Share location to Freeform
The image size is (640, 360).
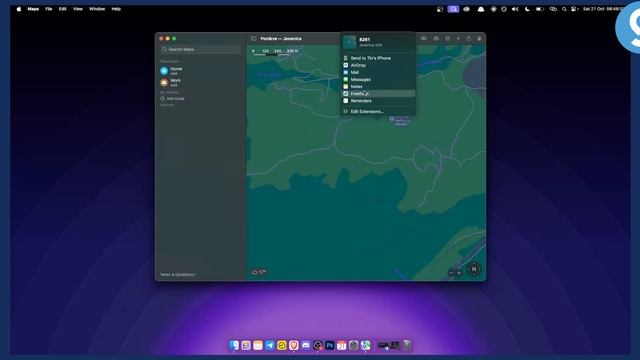tap(378, 93)
